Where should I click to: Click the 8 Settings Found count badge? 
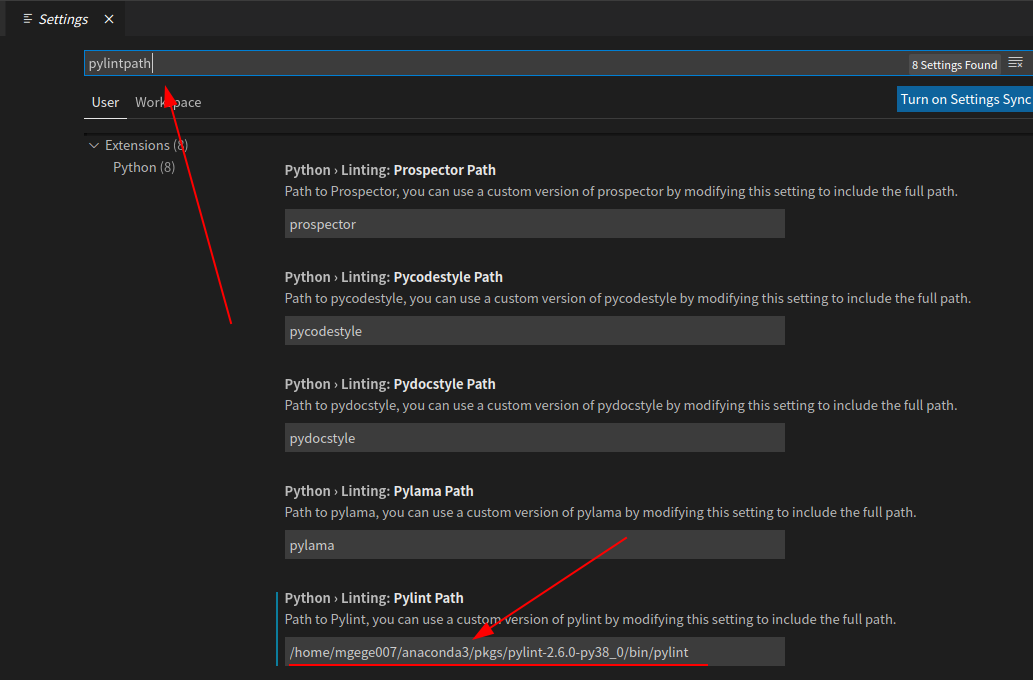954,65
